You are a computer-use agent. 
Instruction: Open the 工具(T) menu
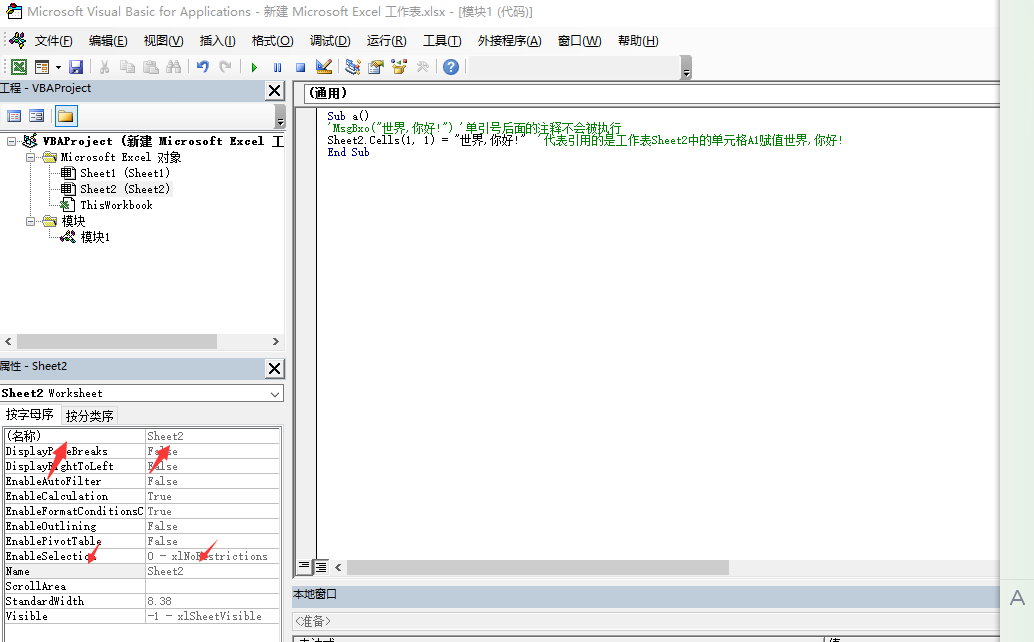click(442, 41)
